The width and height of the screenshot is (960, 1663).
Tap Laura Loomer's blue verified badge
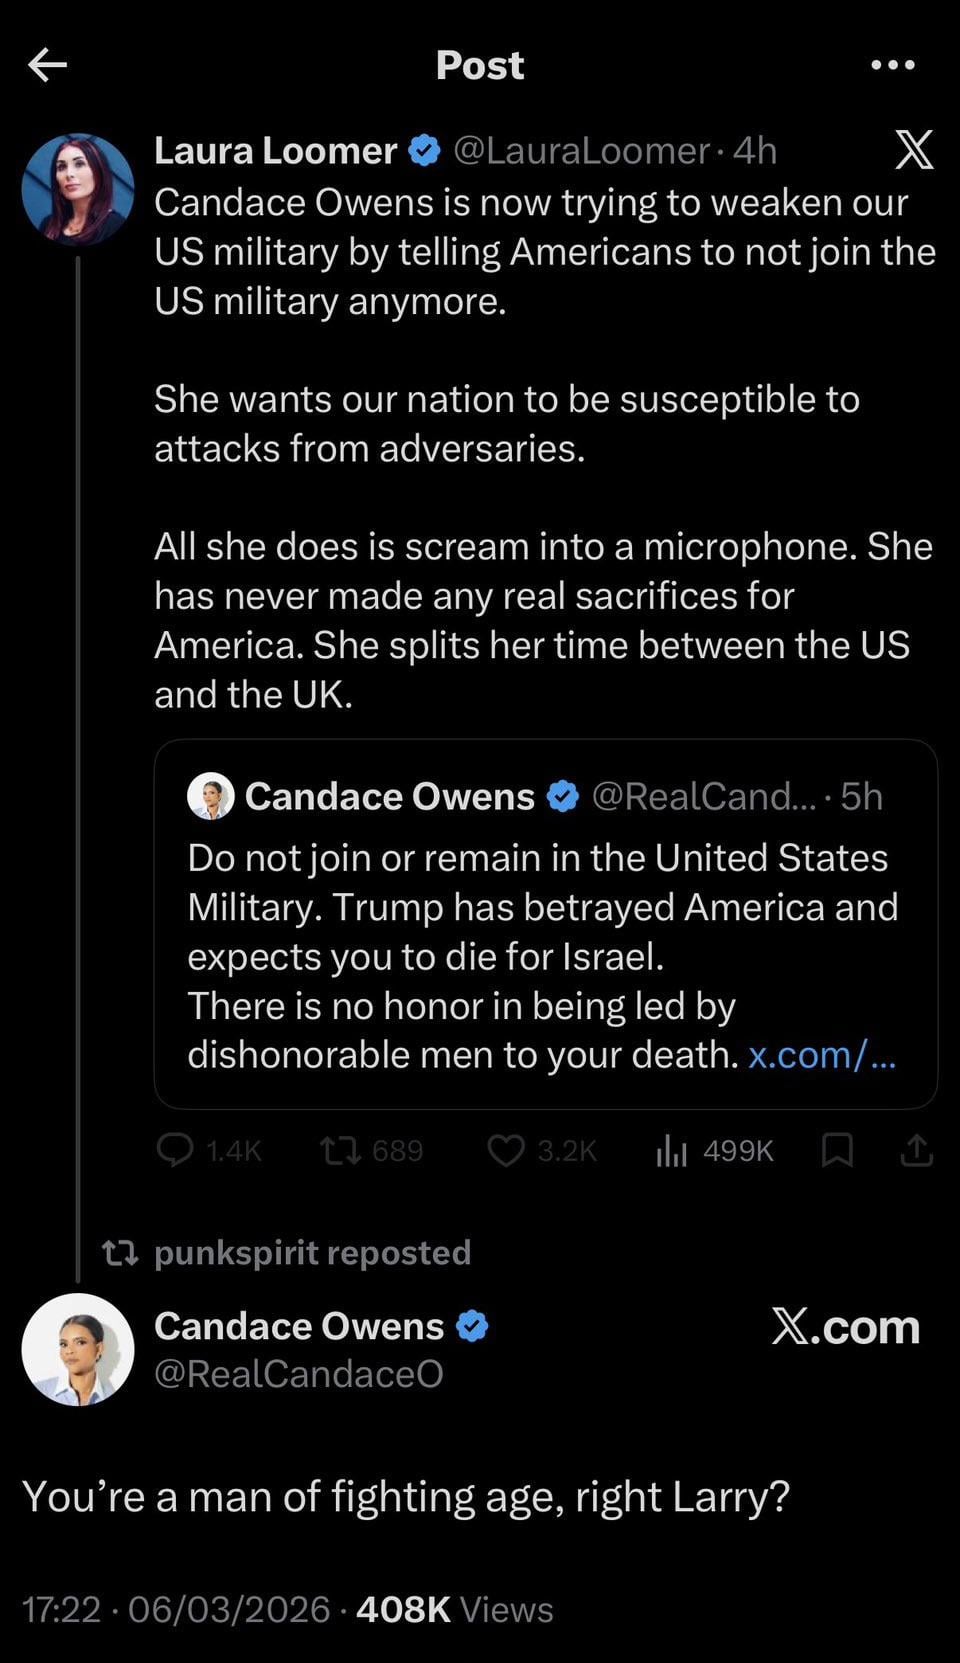(x=425, y=150)
